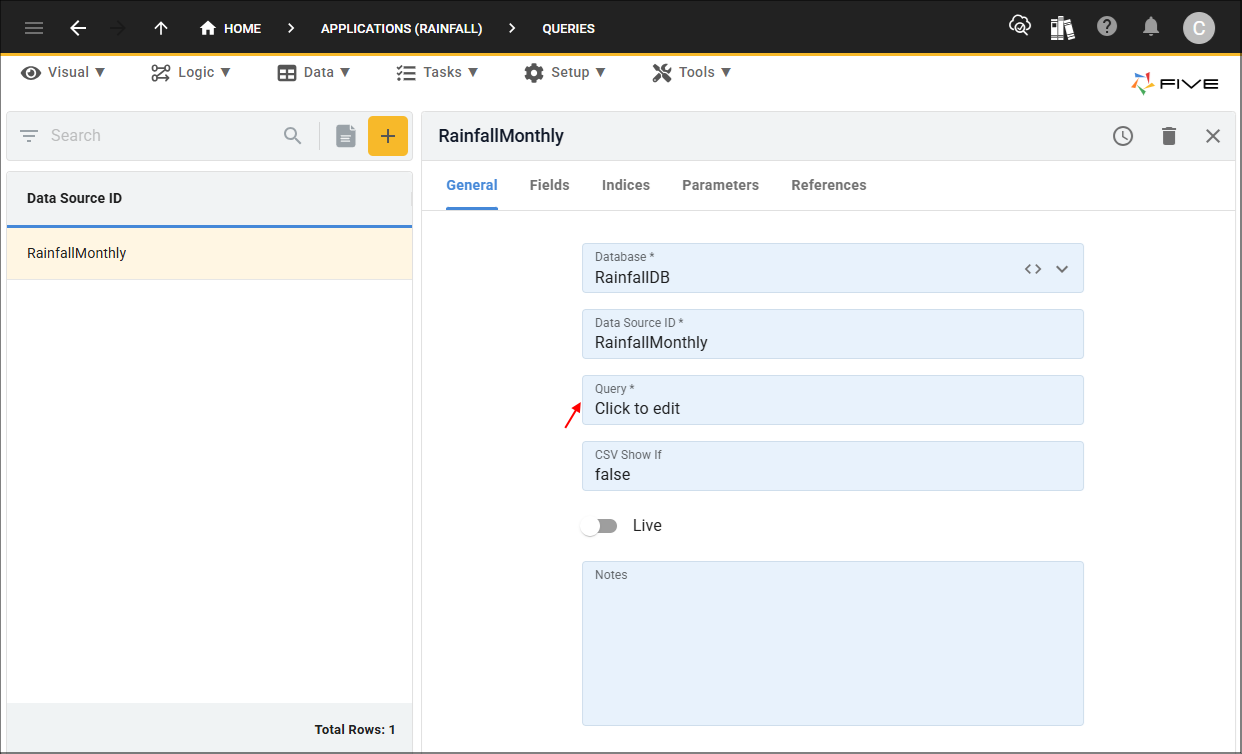Click the up-level navigation arrow

click(x=160, y=27)
